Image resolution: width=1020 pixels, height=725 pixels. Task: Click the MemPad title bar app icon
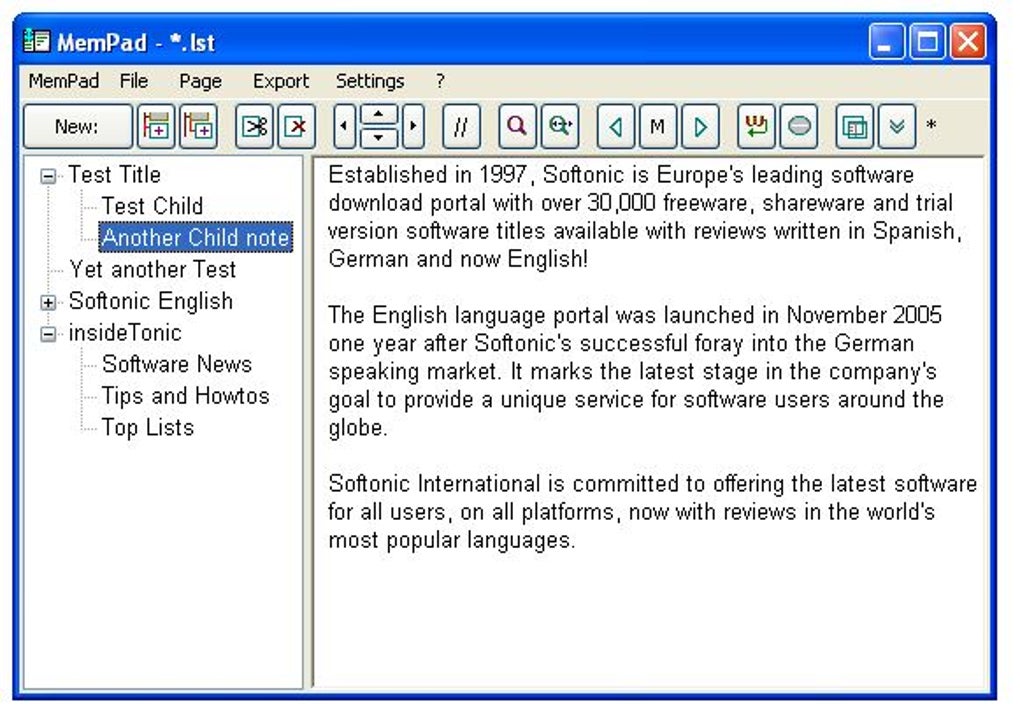36,42
